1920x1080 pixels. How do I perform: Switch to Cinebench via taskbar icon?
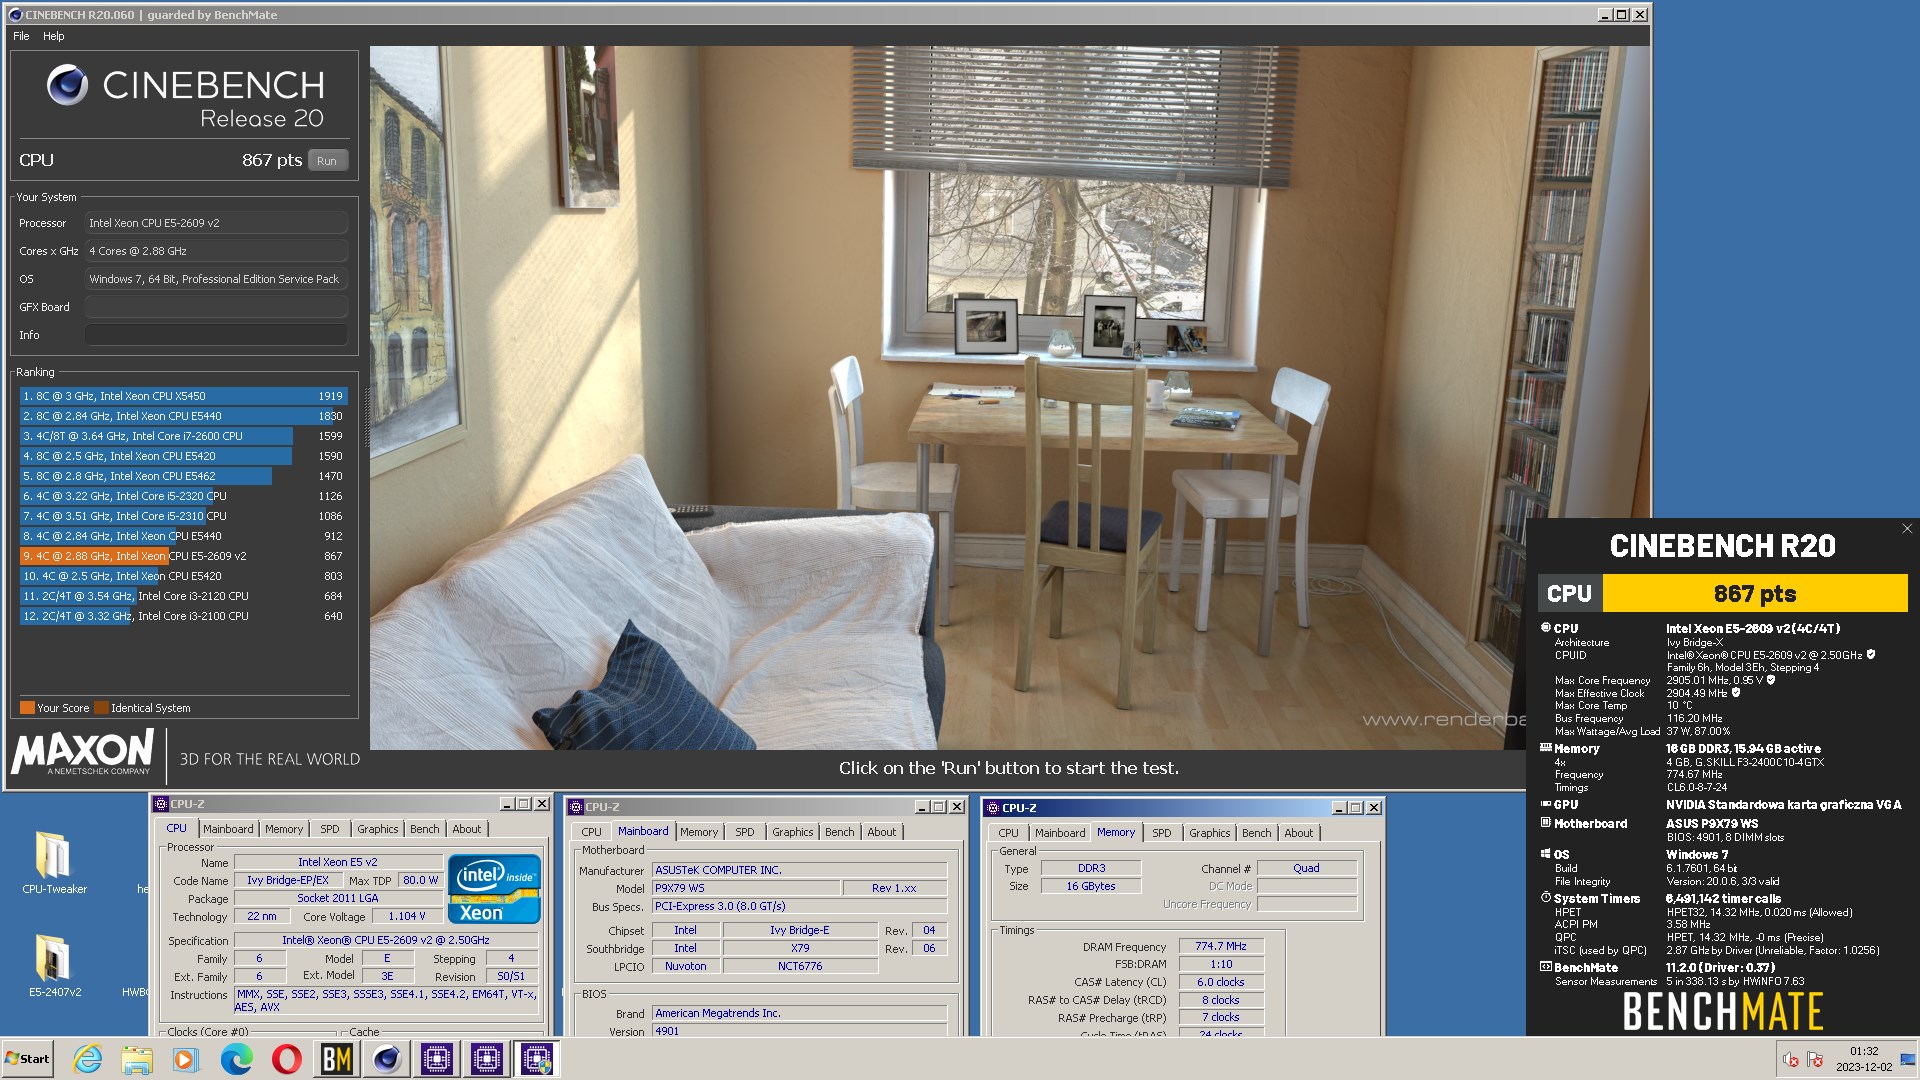pyautogui.click(x=387, y=1059)
